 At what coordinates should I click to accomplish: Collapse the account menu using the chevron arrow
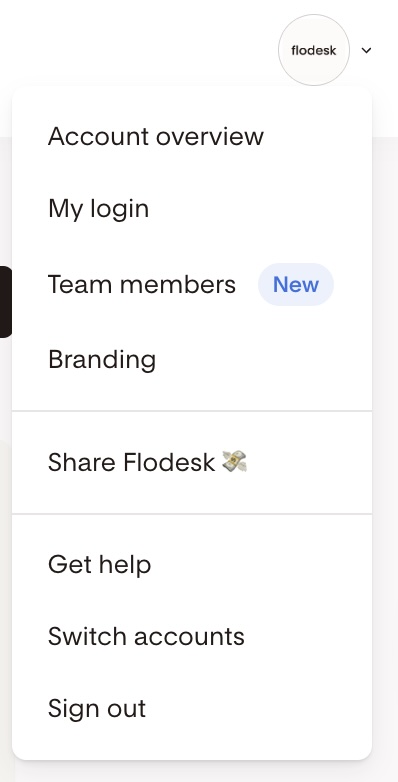[367, 50]
